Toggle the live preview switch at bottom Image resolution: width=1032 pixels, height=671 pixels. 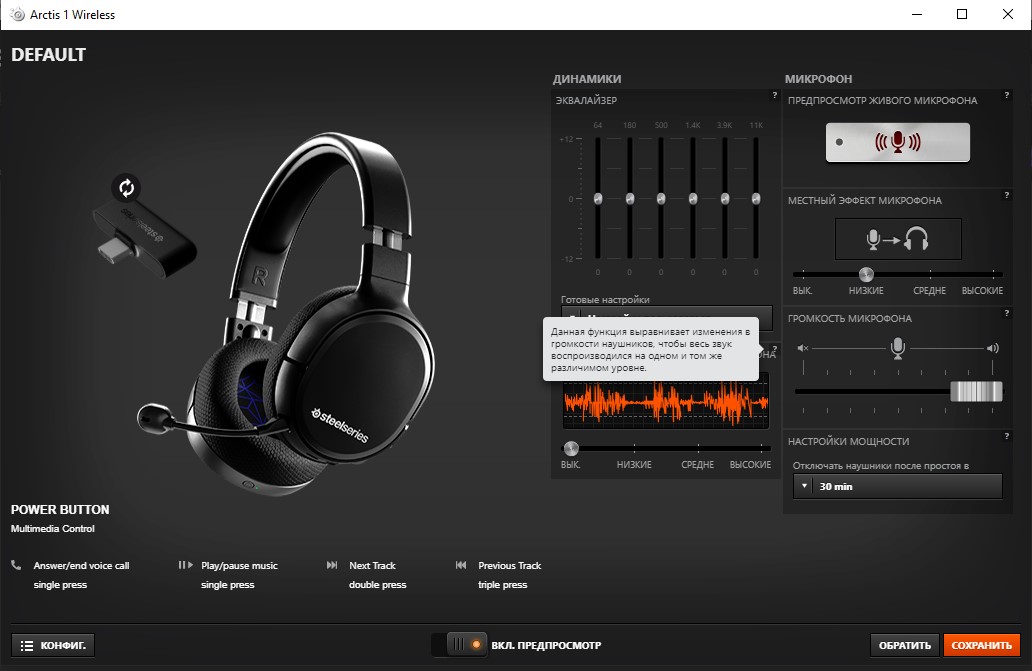(459, 645)
